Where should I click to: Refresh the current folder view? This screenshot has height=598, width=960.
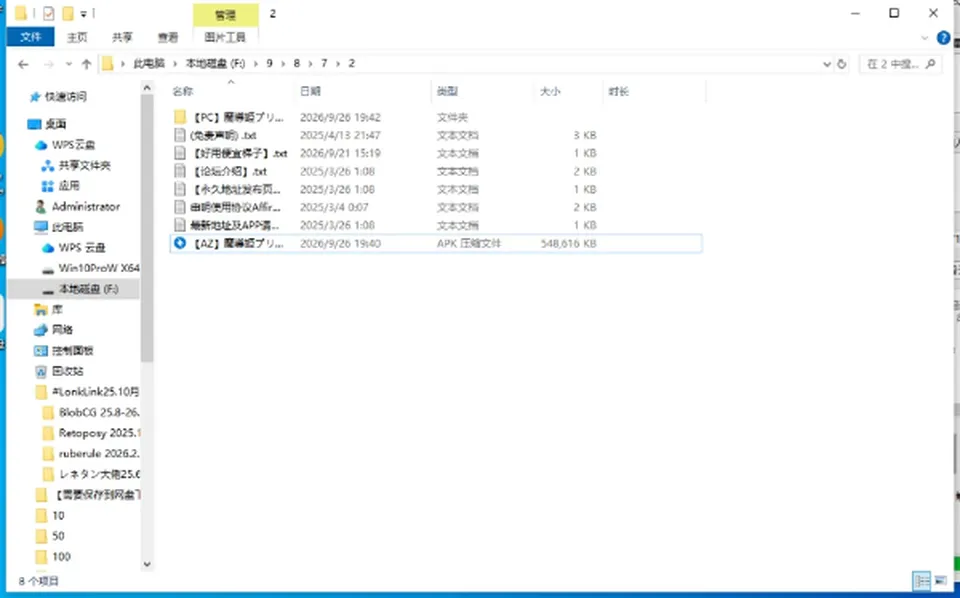coord(842,64)
